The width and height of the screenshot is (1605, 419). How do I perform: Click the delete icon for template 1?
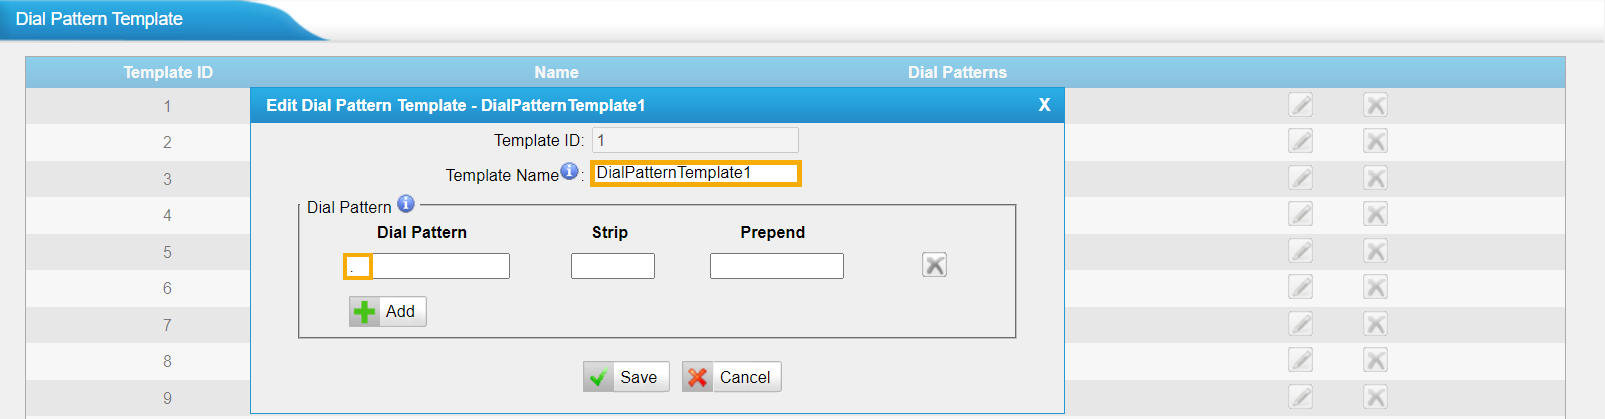point(1375,105)
